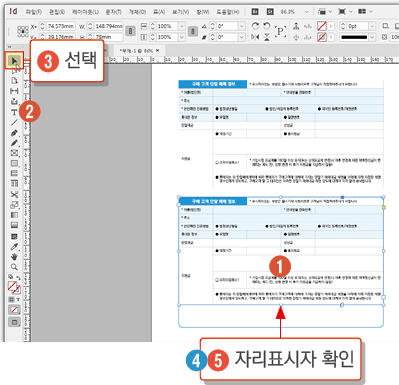Open the 개체(O) menu
This screenshot has width=399, height=385.
click(x=137, y=12)
